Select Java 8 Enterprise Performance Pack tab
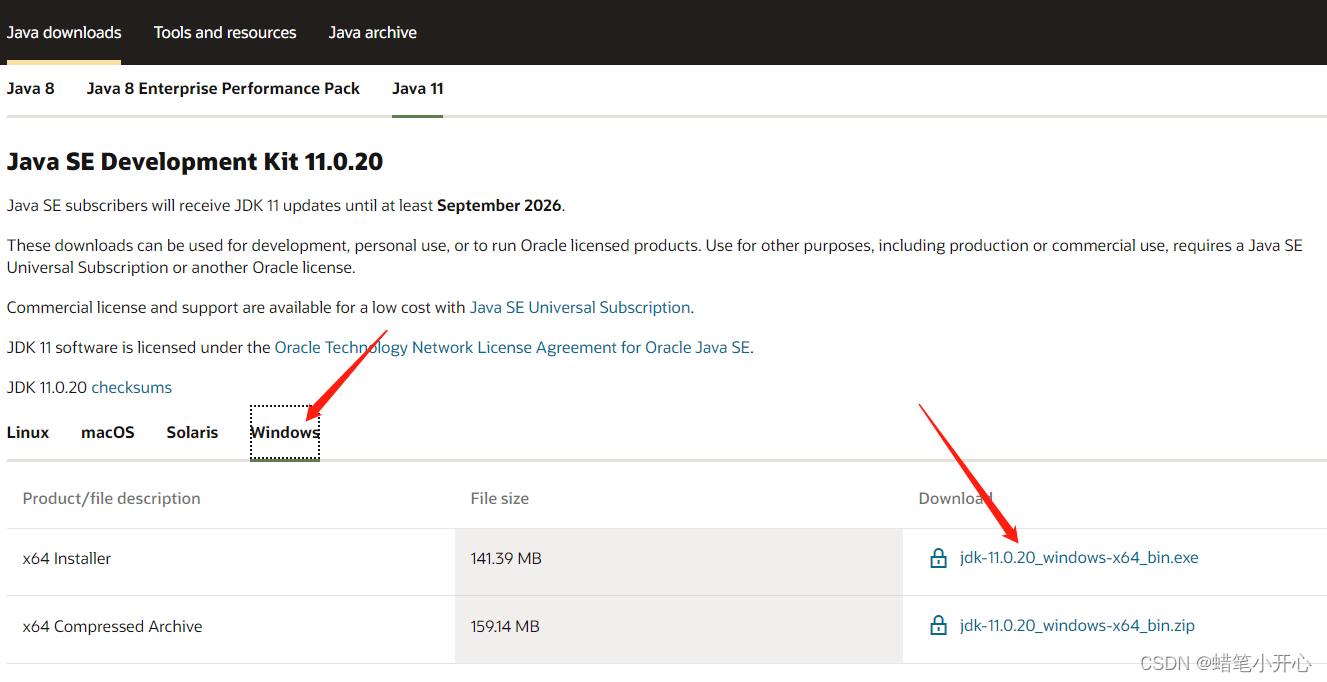Viewport: 1327px width, 682px height. [223, 89]
